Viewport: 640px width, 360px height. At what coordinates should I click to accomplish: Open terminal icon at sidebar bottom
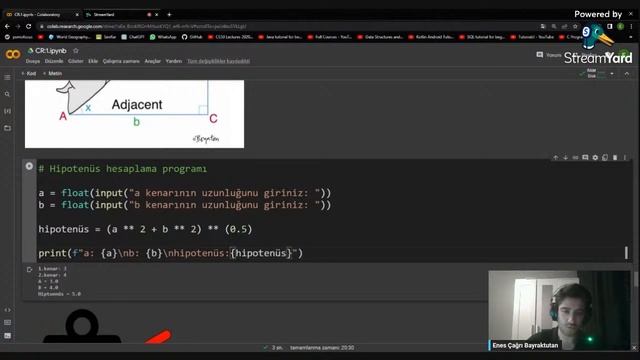pyautogui.click(x=7, y=336)
